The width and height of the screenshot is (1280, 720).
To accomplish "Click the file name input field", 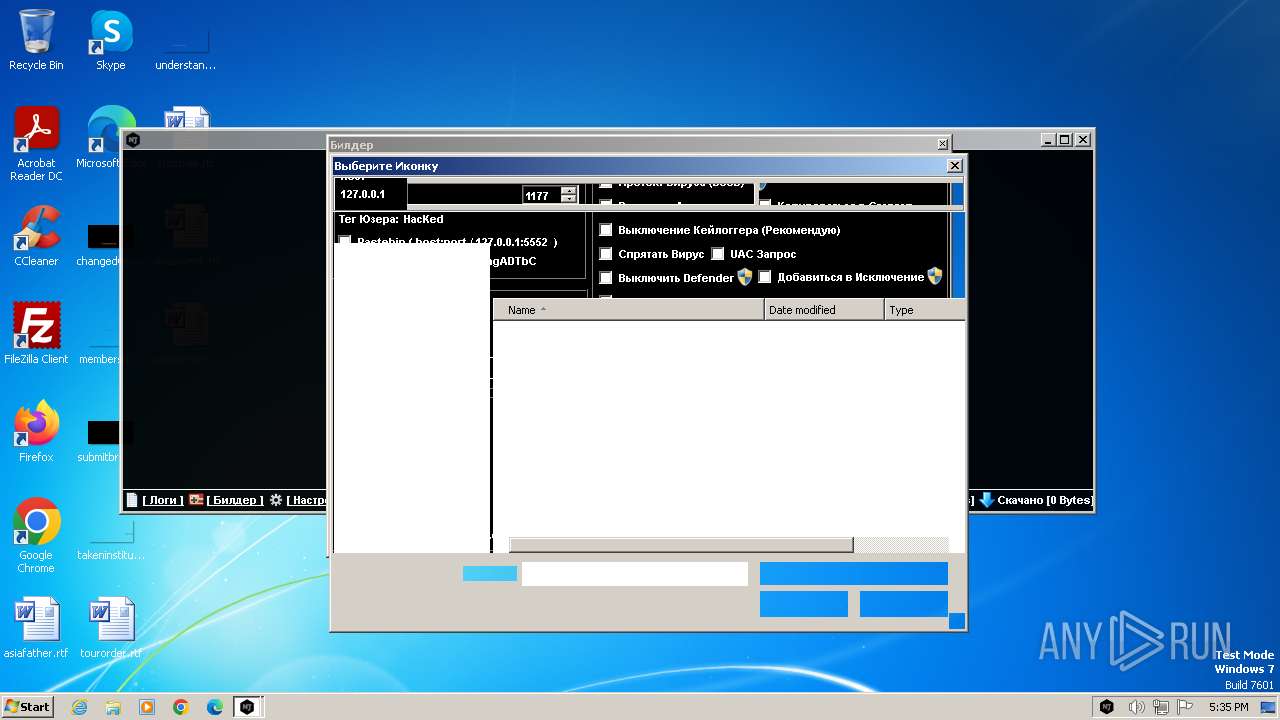I will point(635,574).
